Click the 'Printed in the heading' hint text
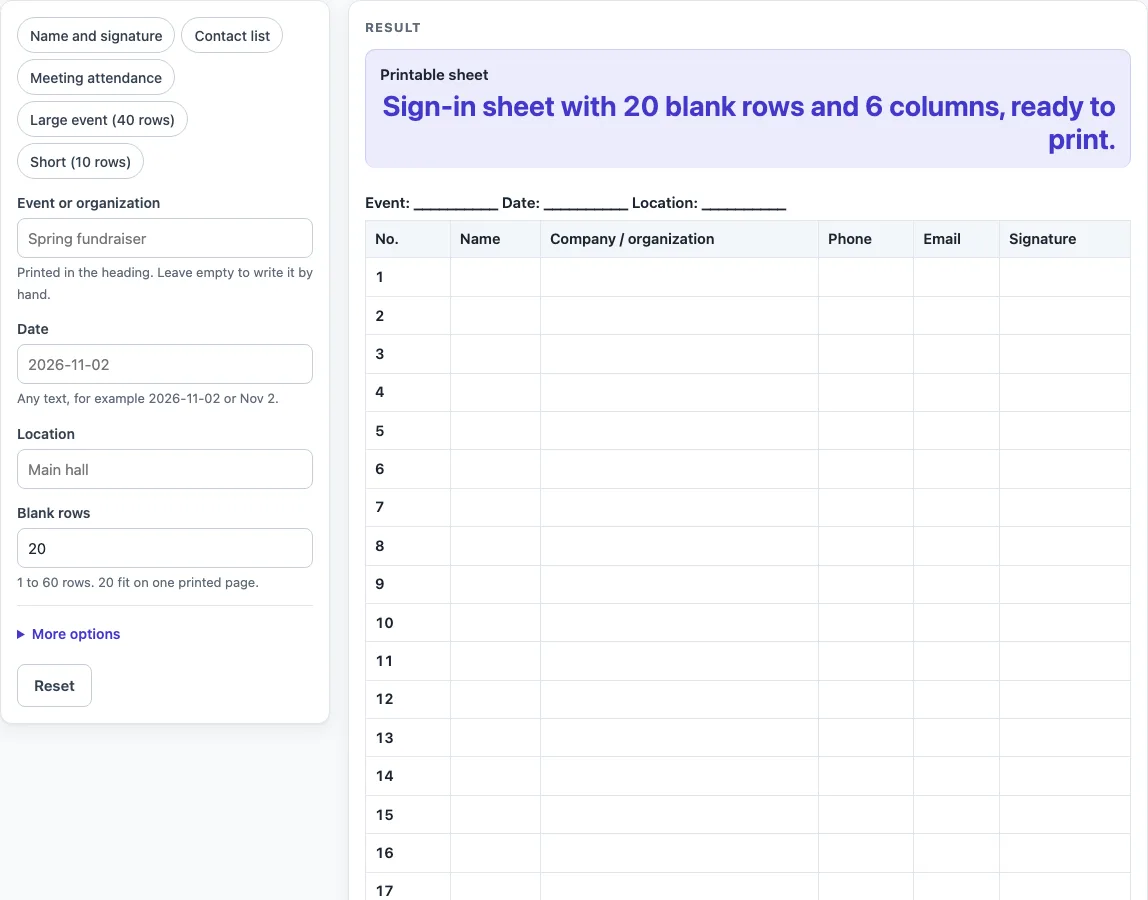 click(165, 283)
